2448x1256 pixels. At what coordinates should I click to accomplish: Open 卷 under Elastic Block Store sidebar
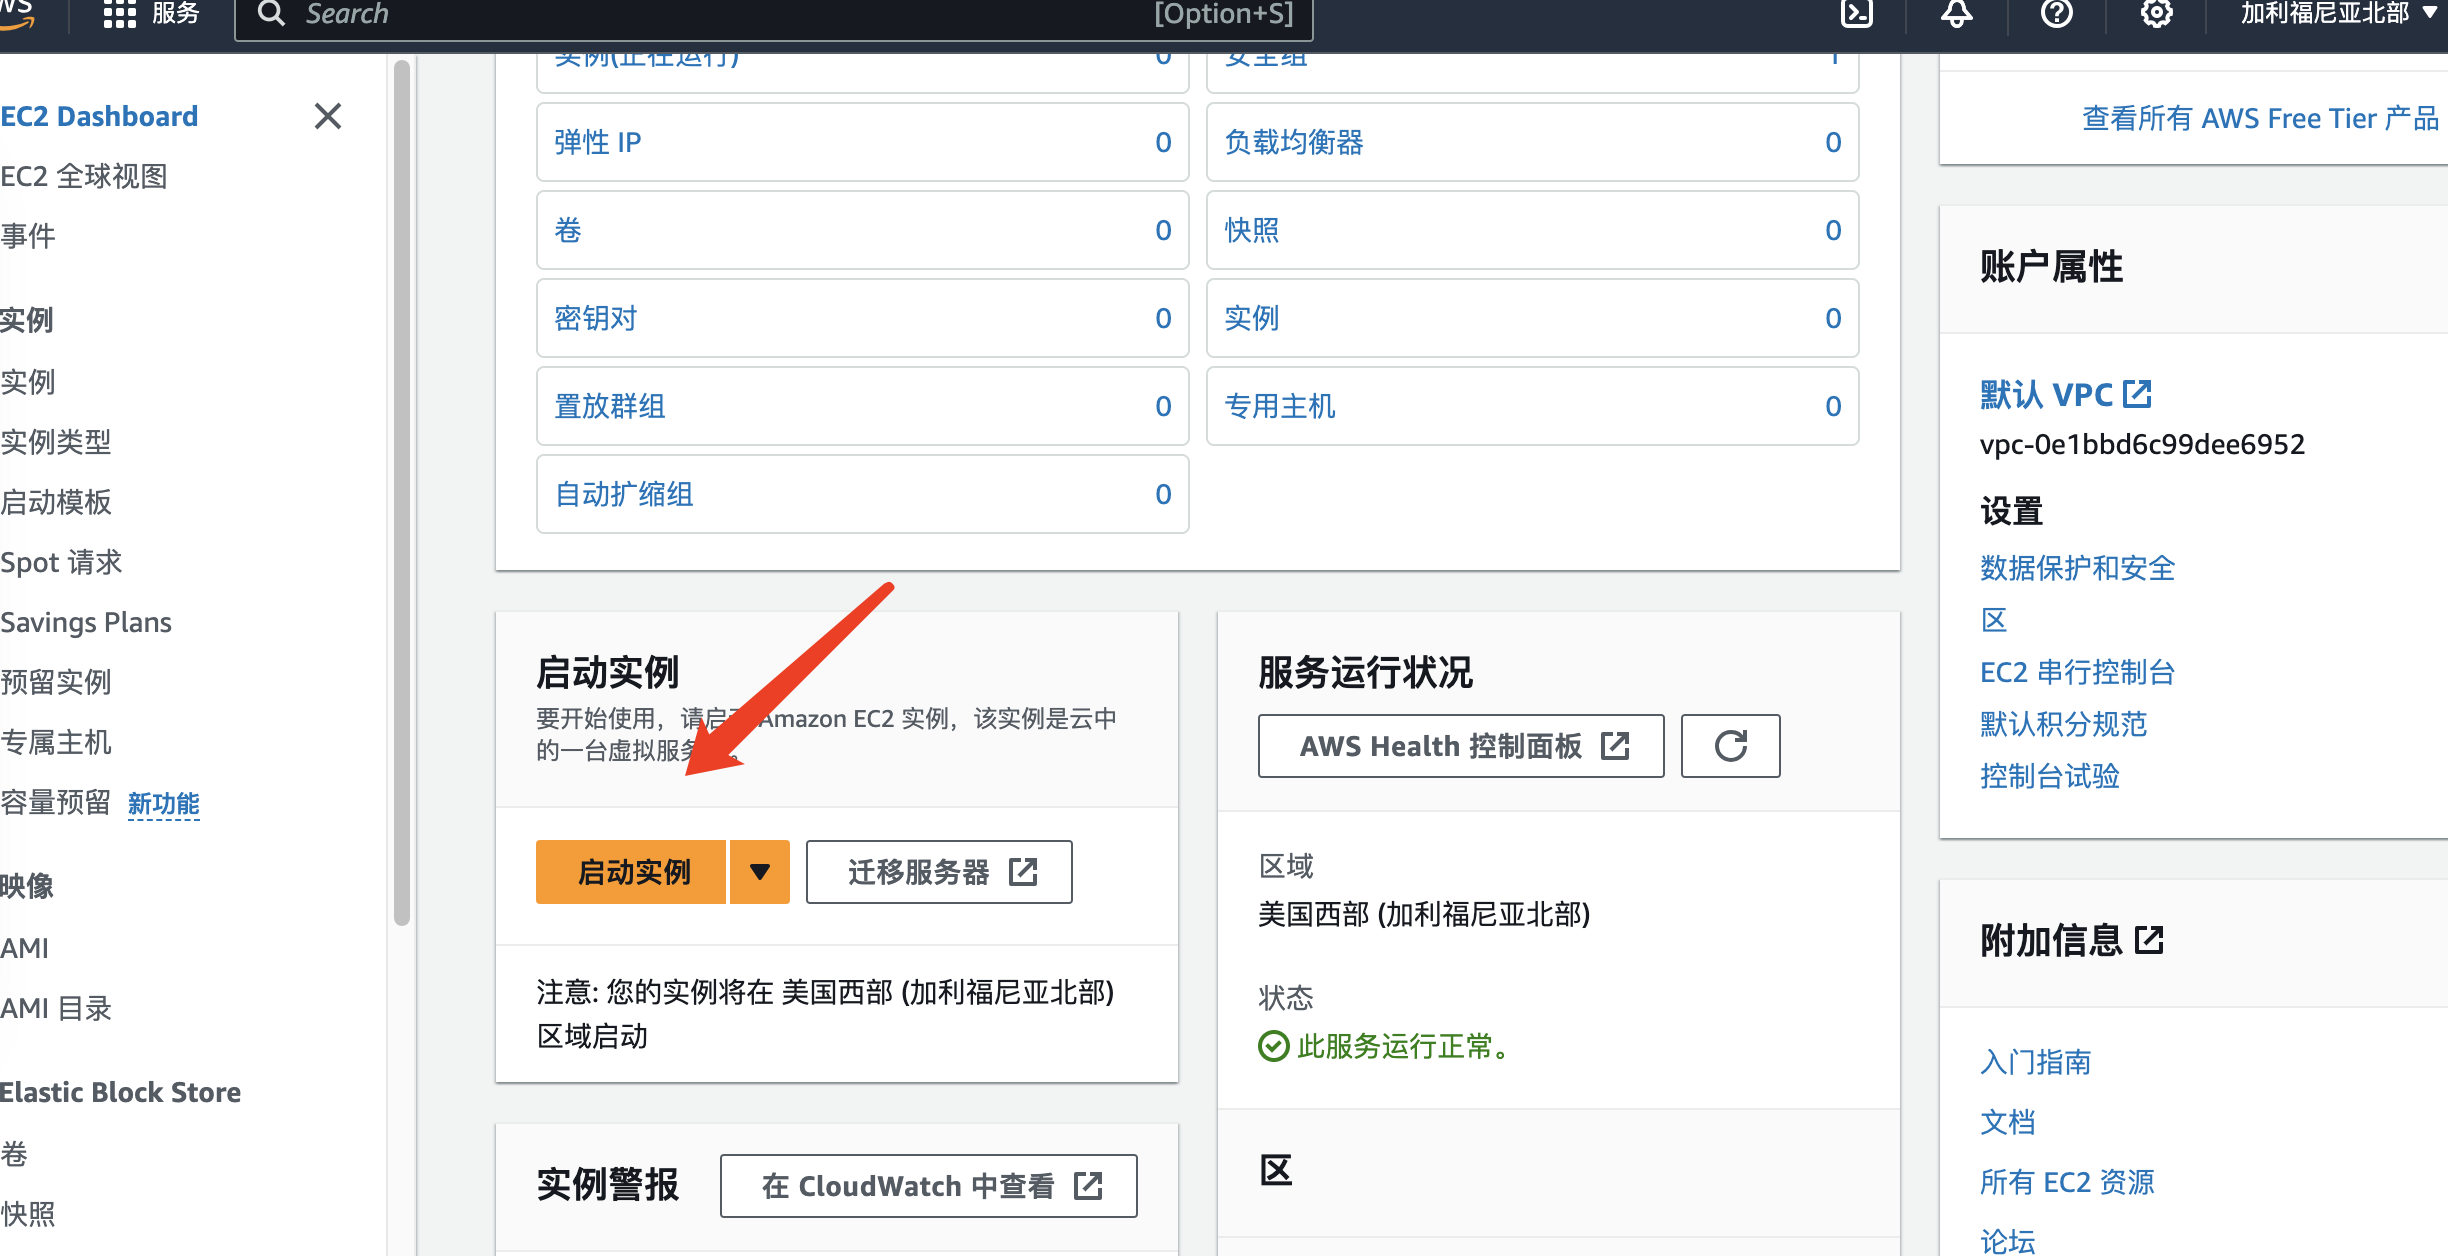click(x=14, y=1154)
